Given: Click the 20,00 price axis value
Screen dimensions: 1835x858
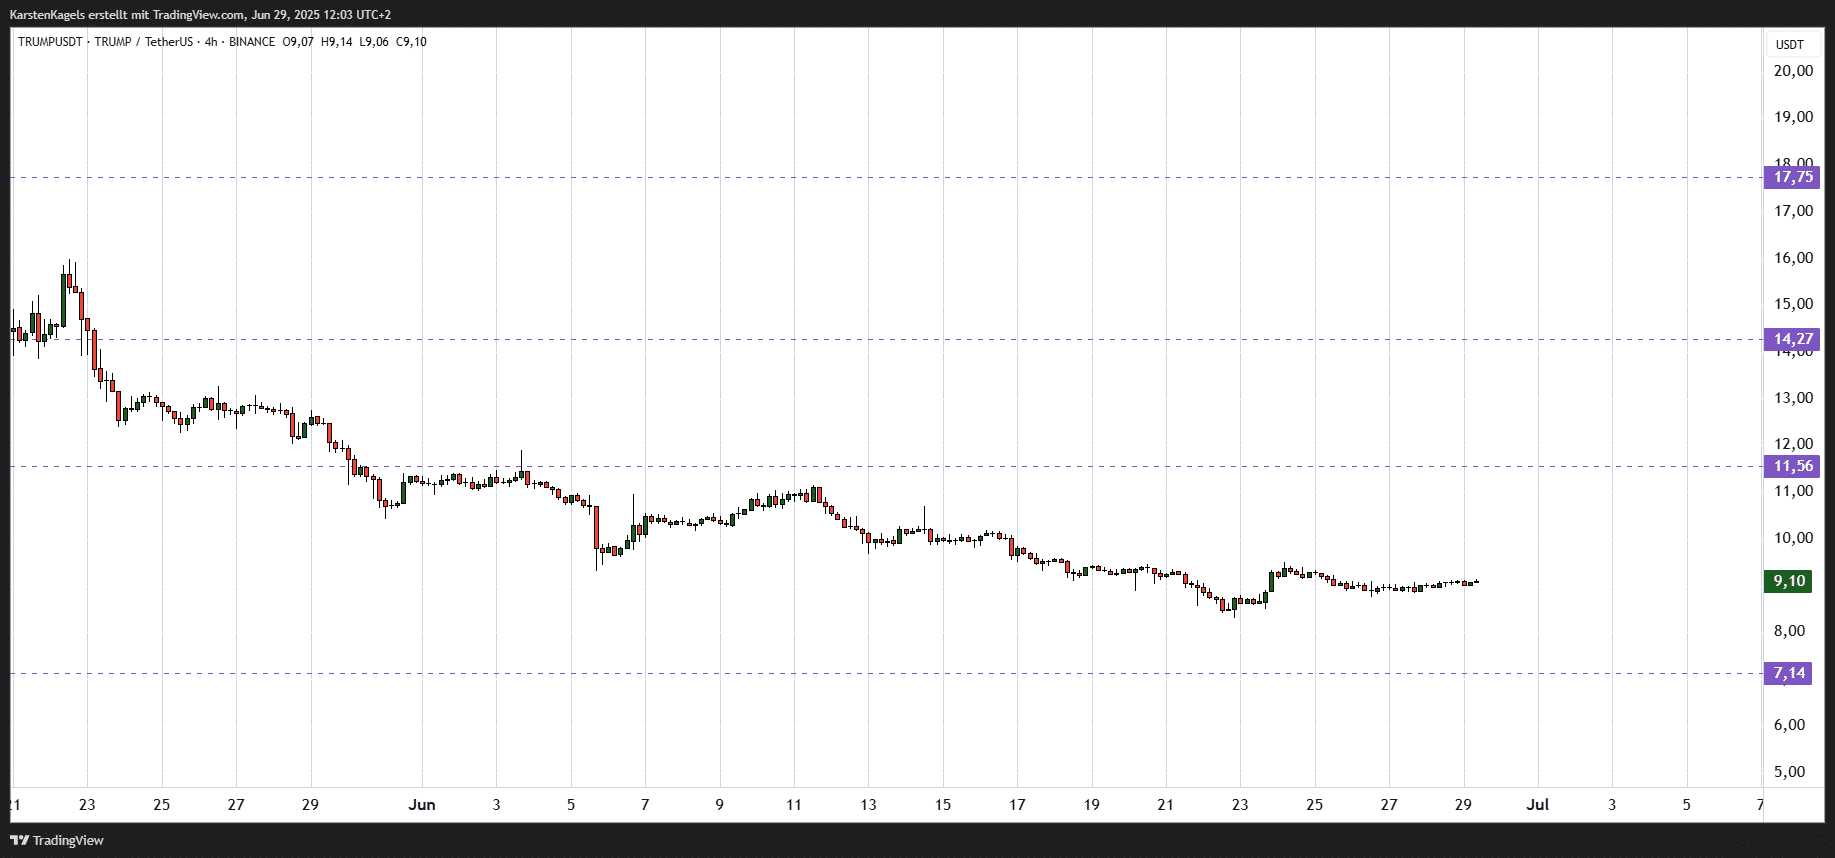Looking at the screenshot, I should click(1793, 71).
